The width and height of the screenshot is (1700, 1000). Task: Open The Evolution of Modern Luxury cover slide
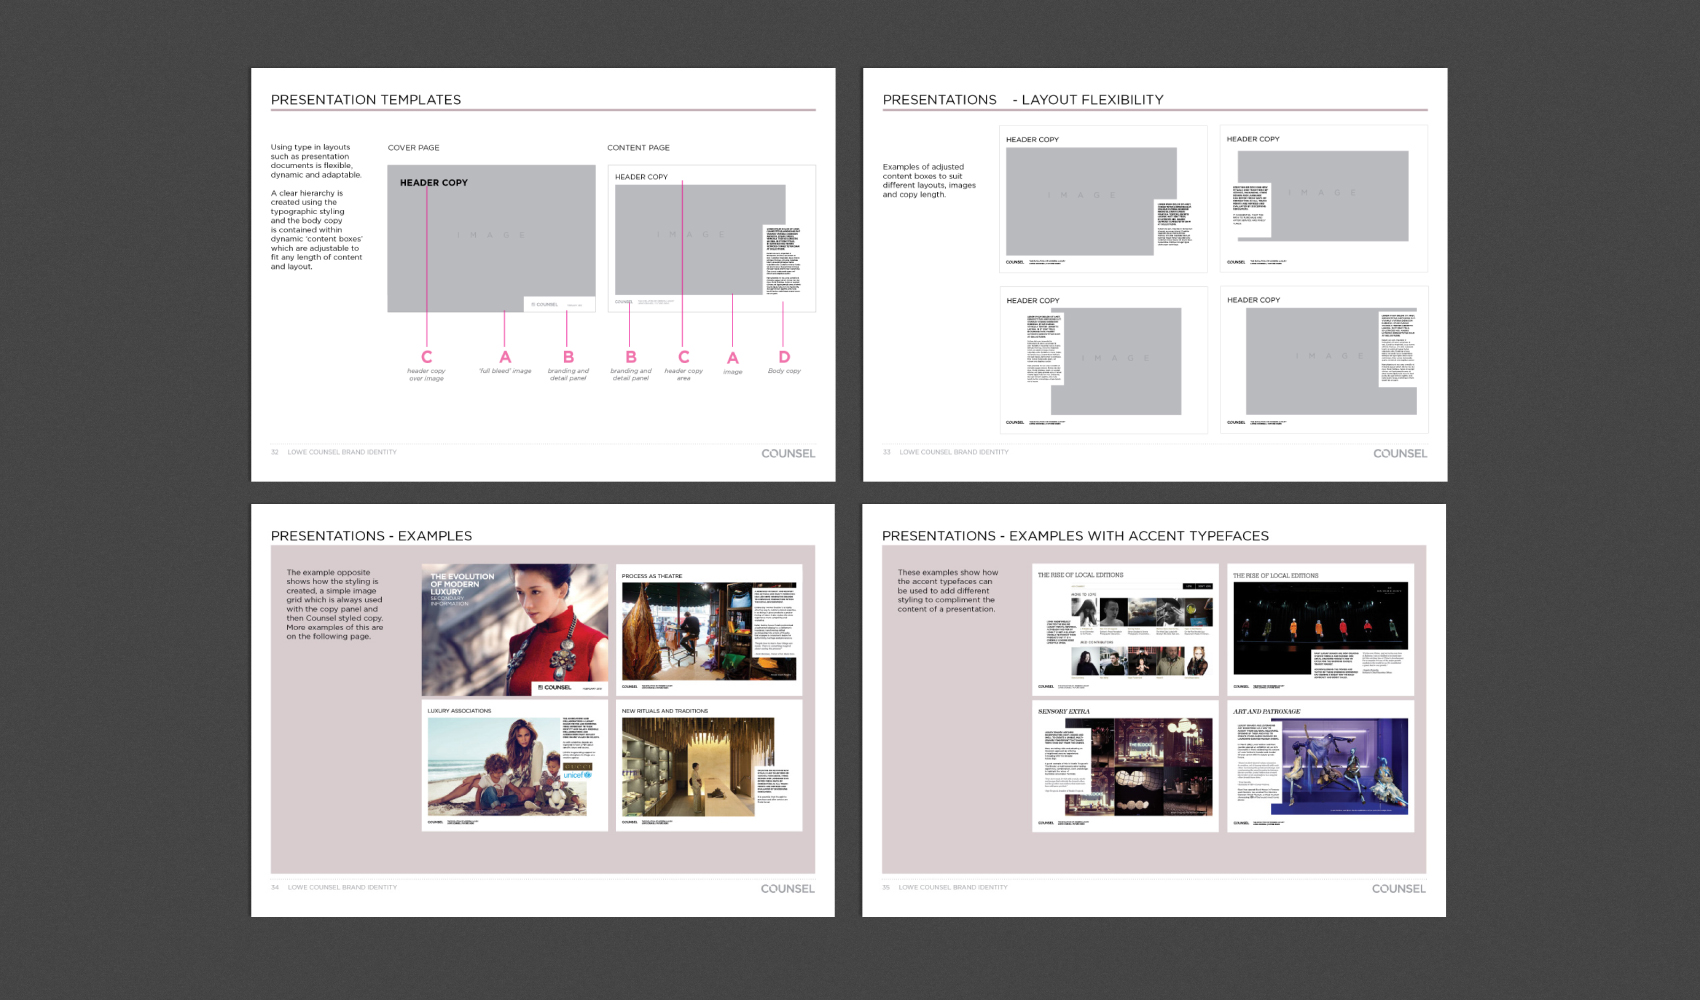(514, 630)
